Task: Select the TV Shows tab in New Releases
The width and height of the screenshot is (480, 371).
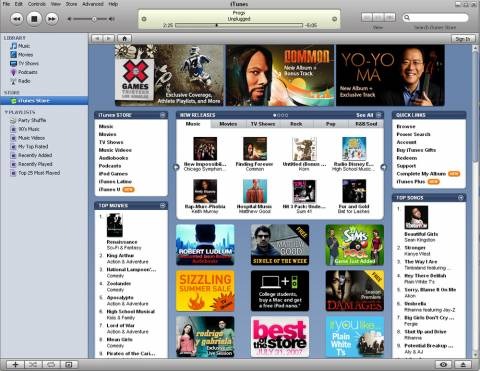Action: point(263,124)
